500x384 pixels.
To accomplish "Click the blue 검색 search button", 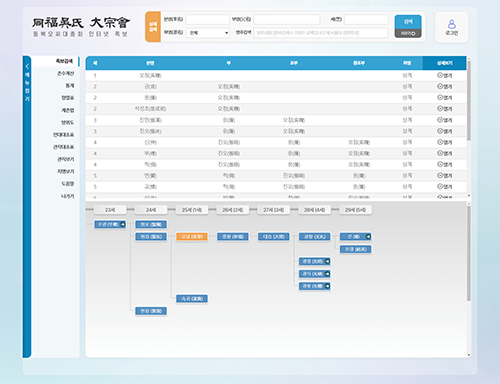I will 408,22.
